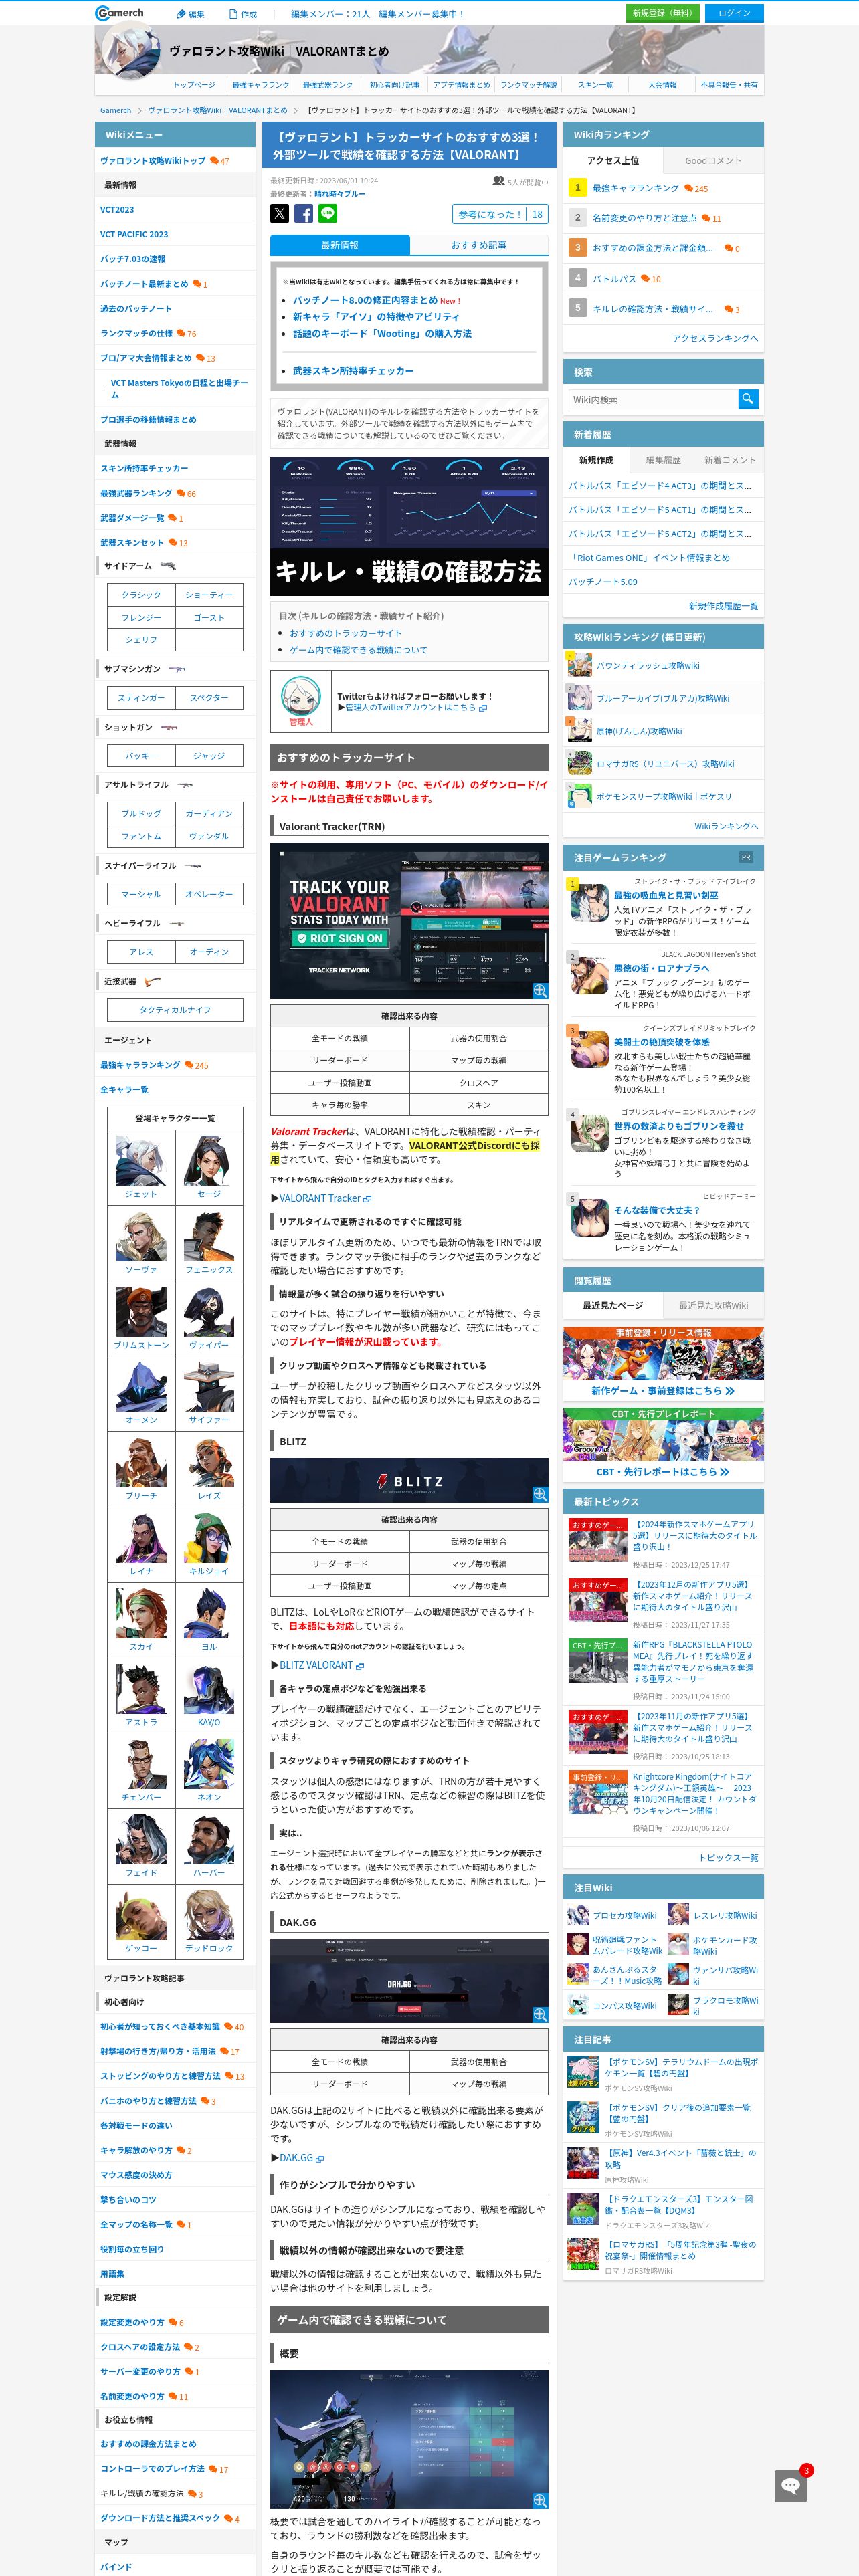Open the ヴァンダル rifle weapon cell
This screenshot has height=2576, width=859.
coord(209,836)
